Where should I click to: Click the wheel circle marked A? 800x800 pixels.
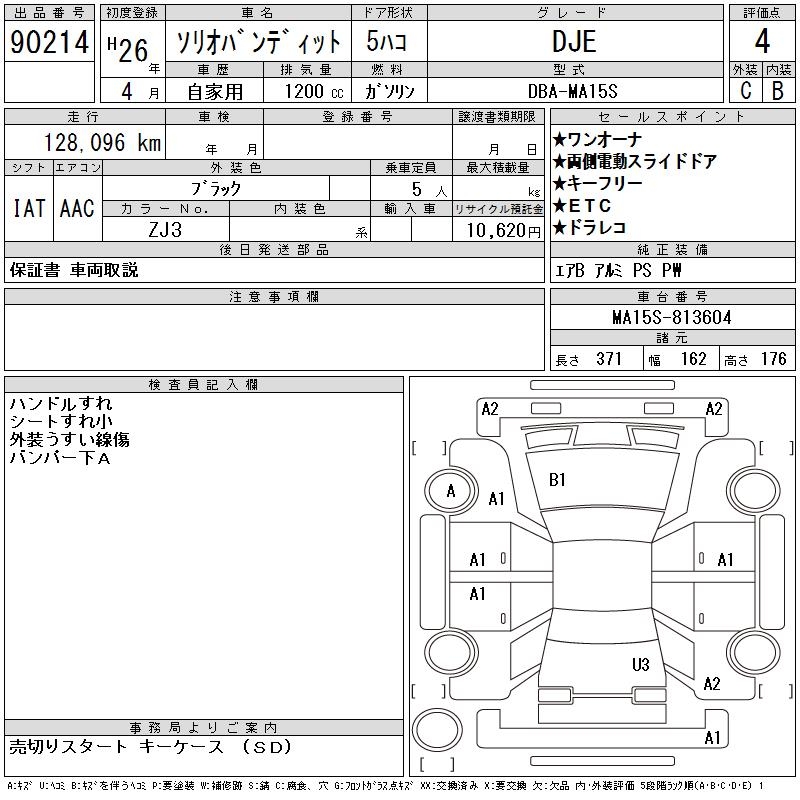tap(451, 491)
